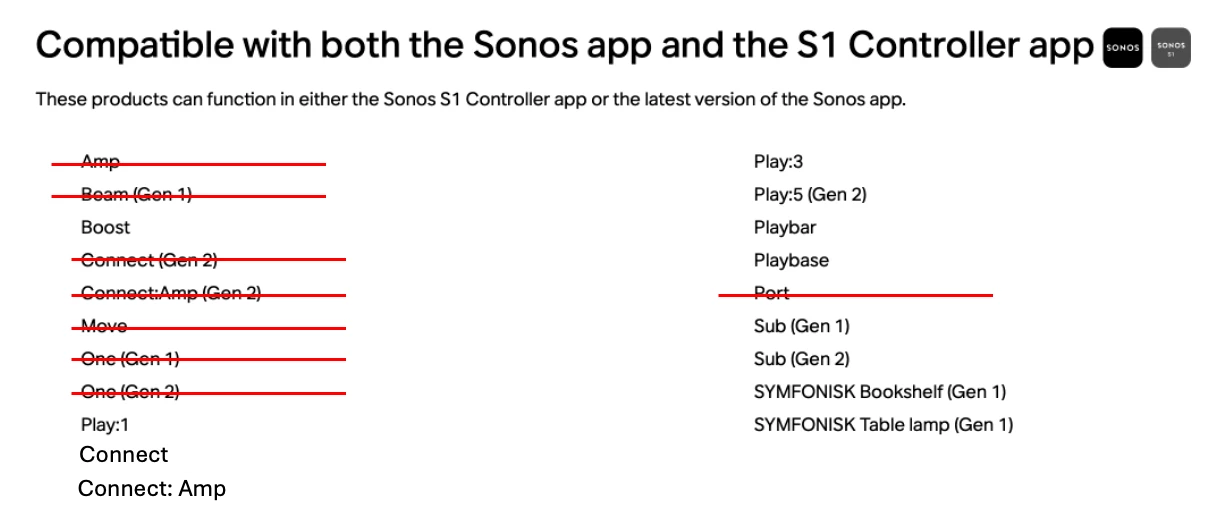The height and width of the screenshot is (516, 1226).
Task: Select the Playbar item
Action: pyautogui.click(x=785, y=227)
